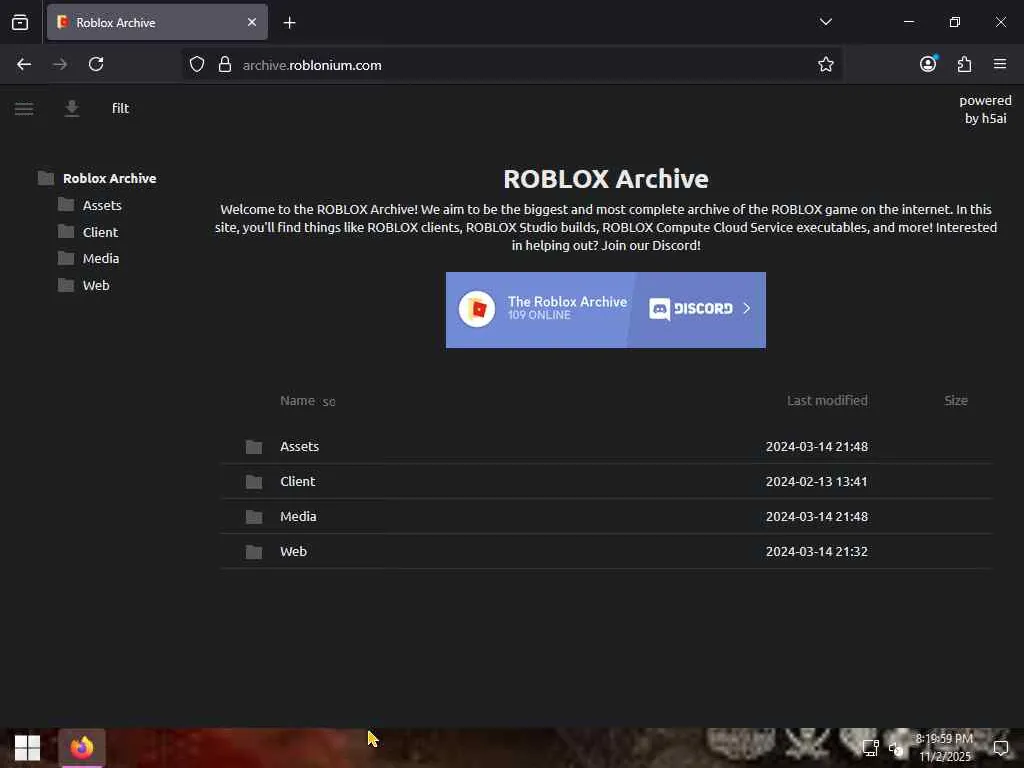View site security padlock info
The height and width of the screenshot is (768, 1024).
coord(225,64)
